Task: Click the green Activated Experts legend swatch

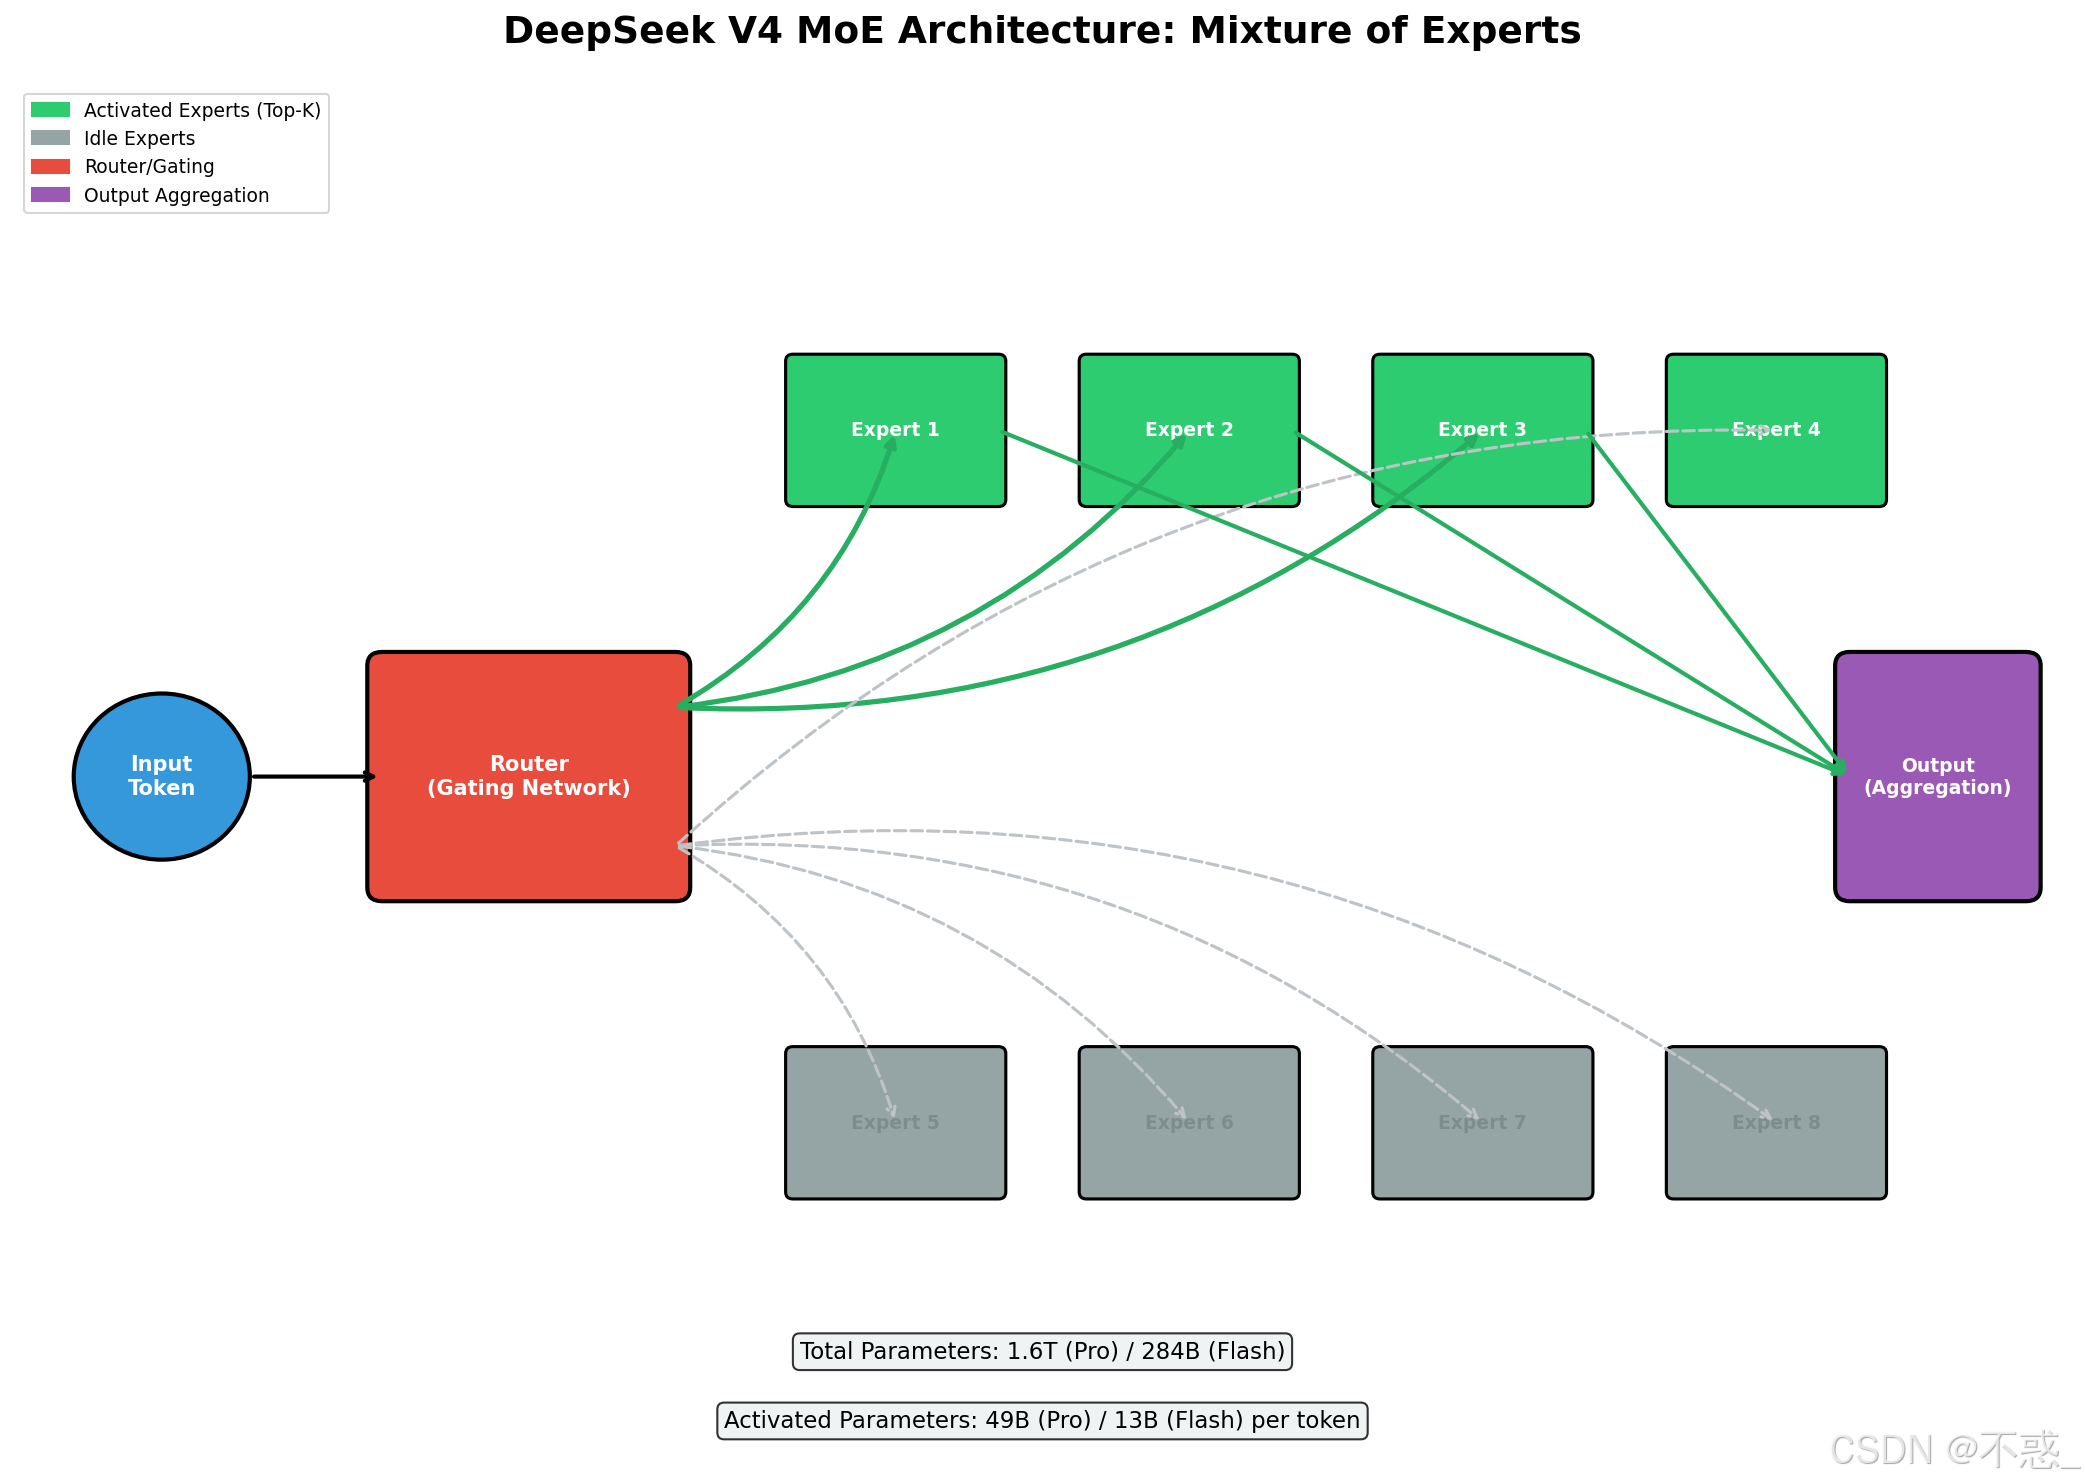Action: (x=50, y=110)
